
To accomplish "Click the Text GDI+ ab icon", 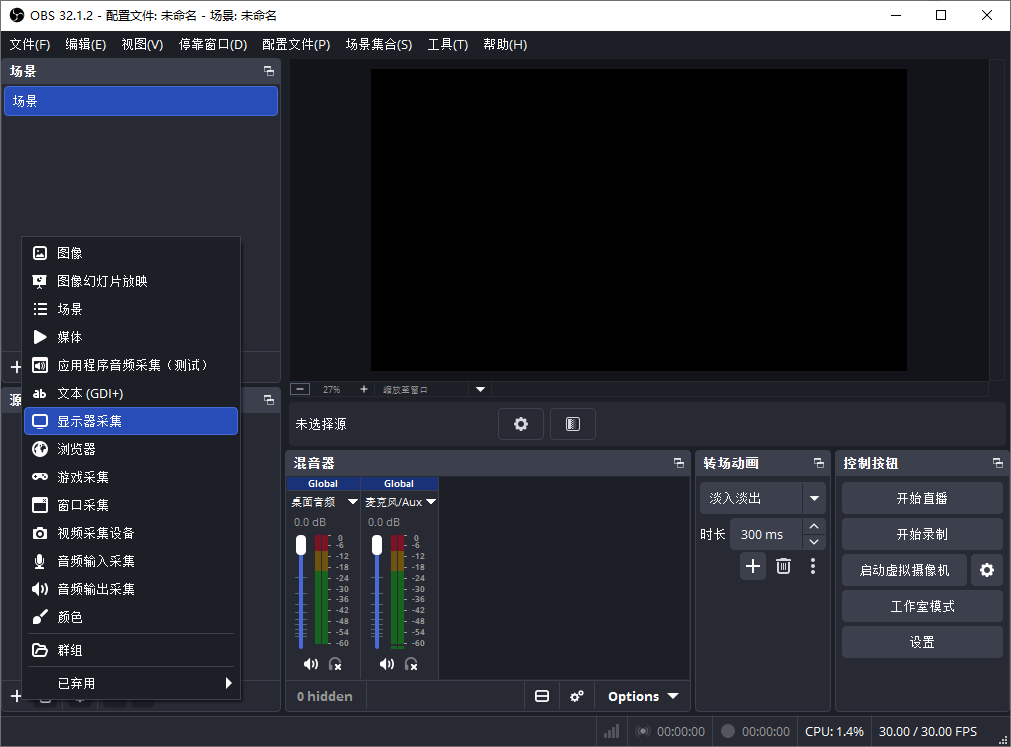I will (40, 393).
